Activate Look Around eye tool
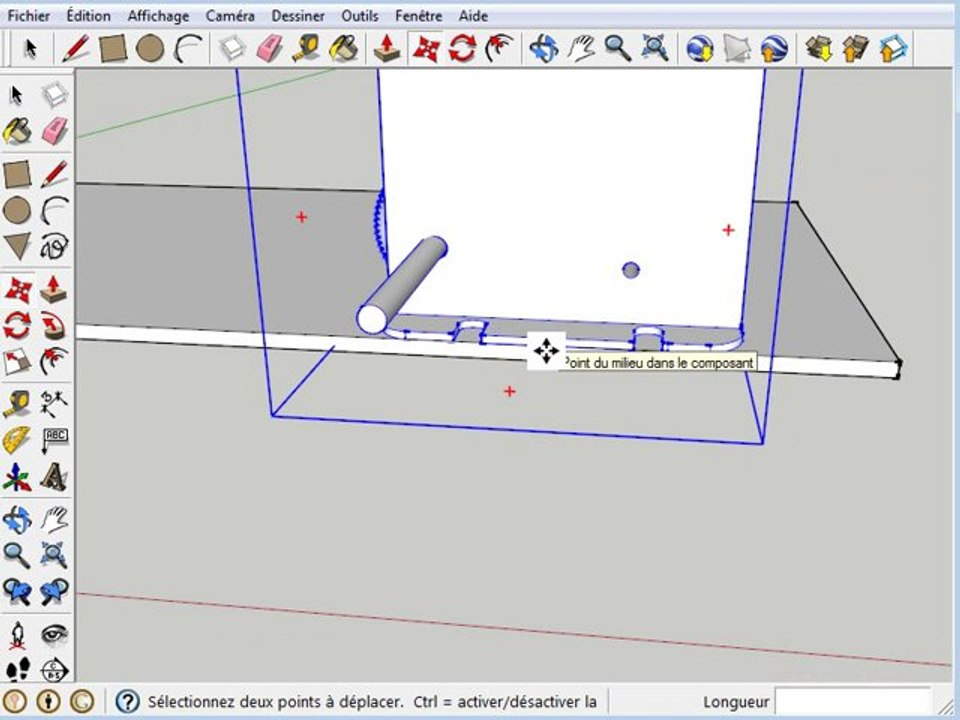The image size is (960, 720). click(54, 635)
